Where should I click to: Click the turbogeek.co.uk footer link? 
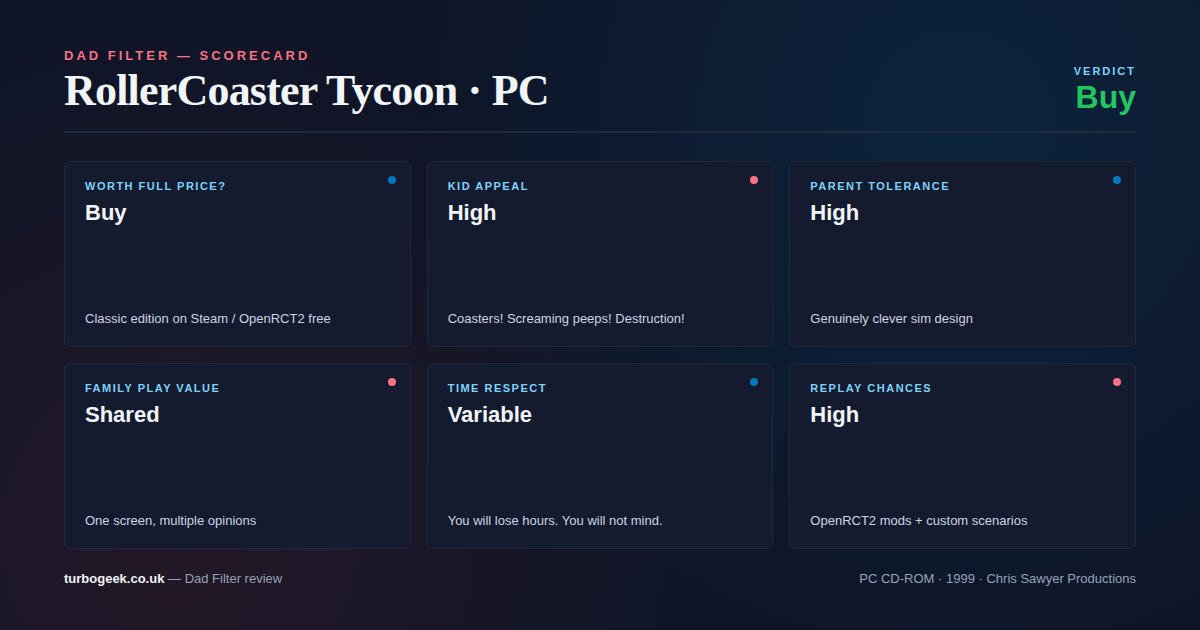coord(114,578)
